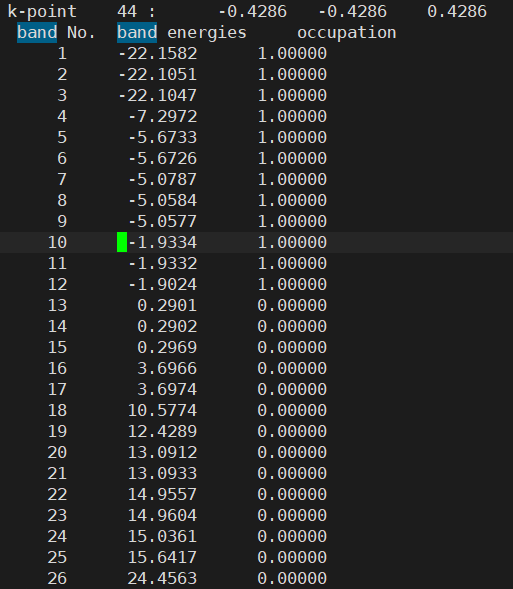Select the highlighted 'band' in 'band energies'
The height and width of the screenshot is (589, 513).
click(137, 32)
